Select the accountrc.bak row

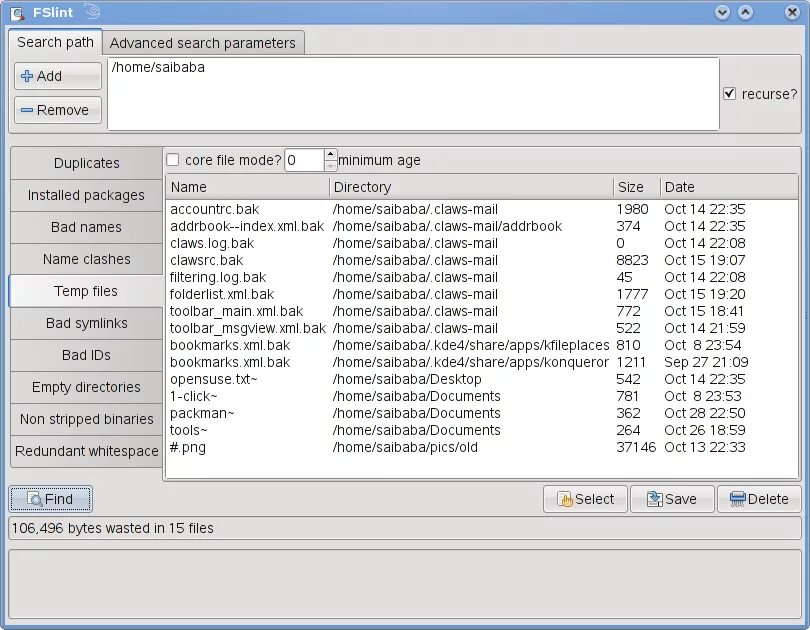tap(481, 209)
